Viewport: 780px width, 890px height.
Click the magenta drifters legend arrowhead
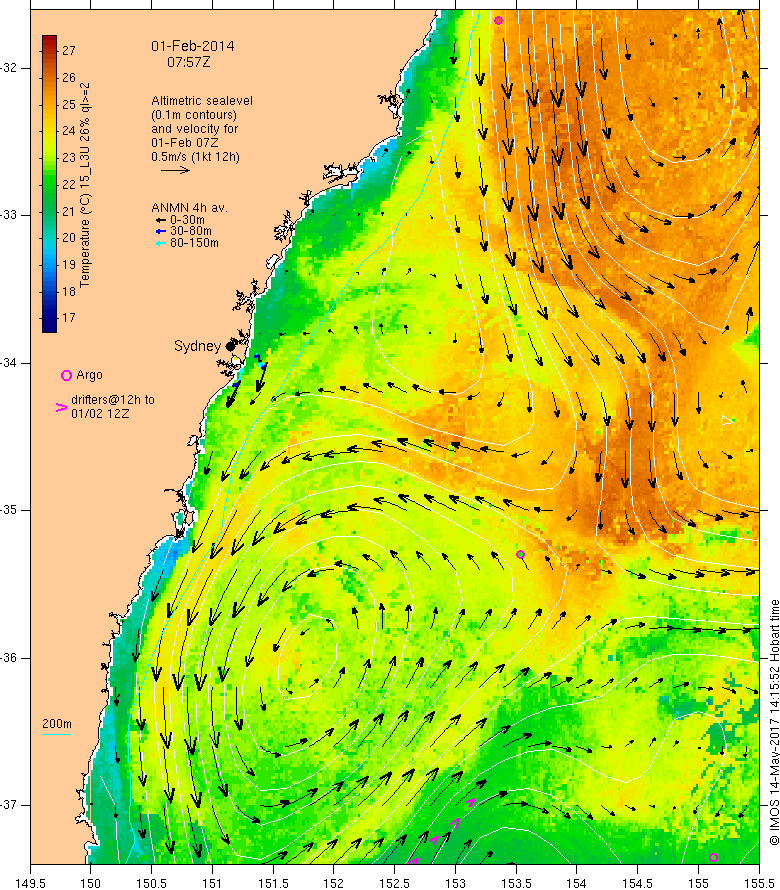[x=61, y=407]
